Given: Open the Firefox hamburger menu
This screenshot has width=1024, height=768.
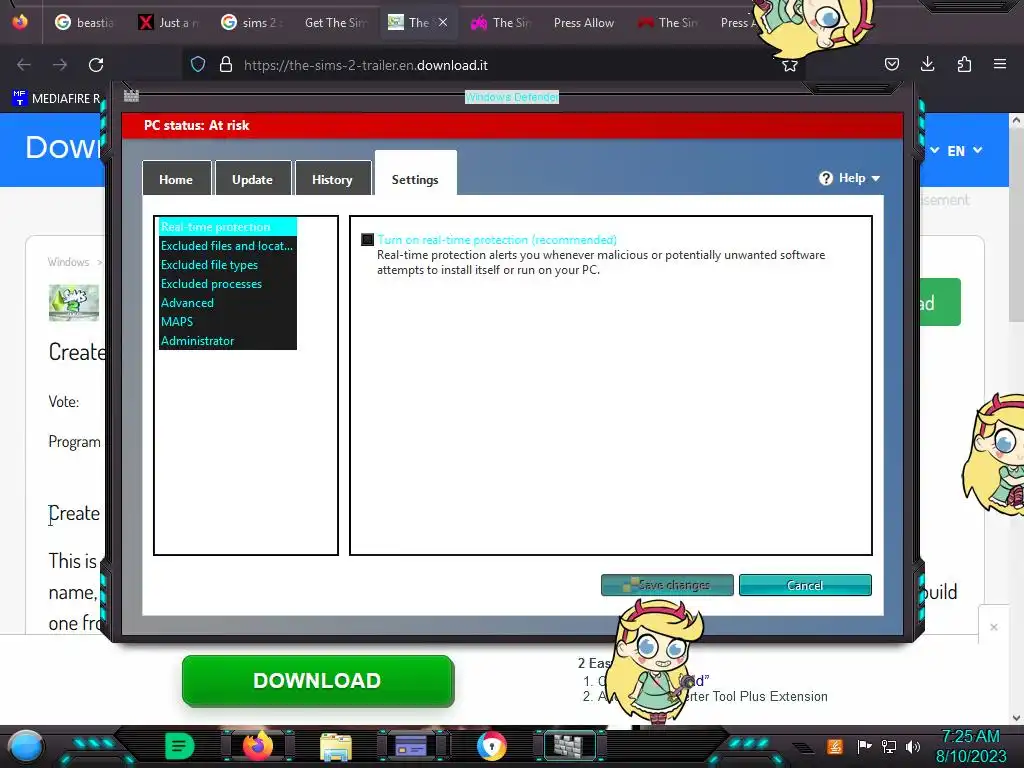Looking at the screenshot, I should click(x=1000, y=64).
